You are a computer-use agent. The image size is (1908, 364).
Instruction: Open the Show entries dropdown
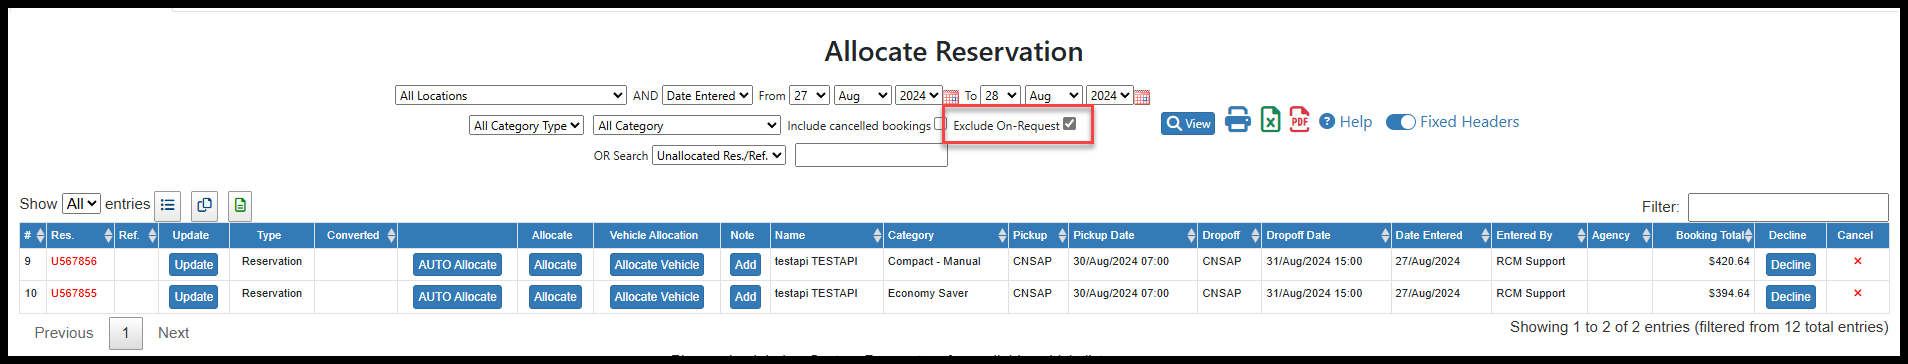[x=81, y=204]
